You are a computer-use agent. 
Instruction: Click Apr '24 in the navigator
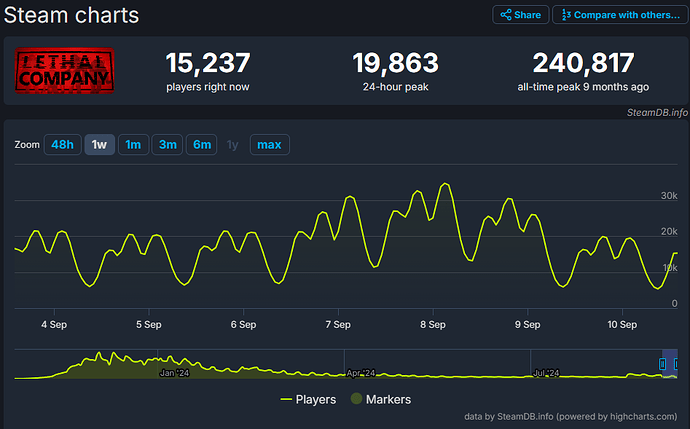(x=361, y=373)
